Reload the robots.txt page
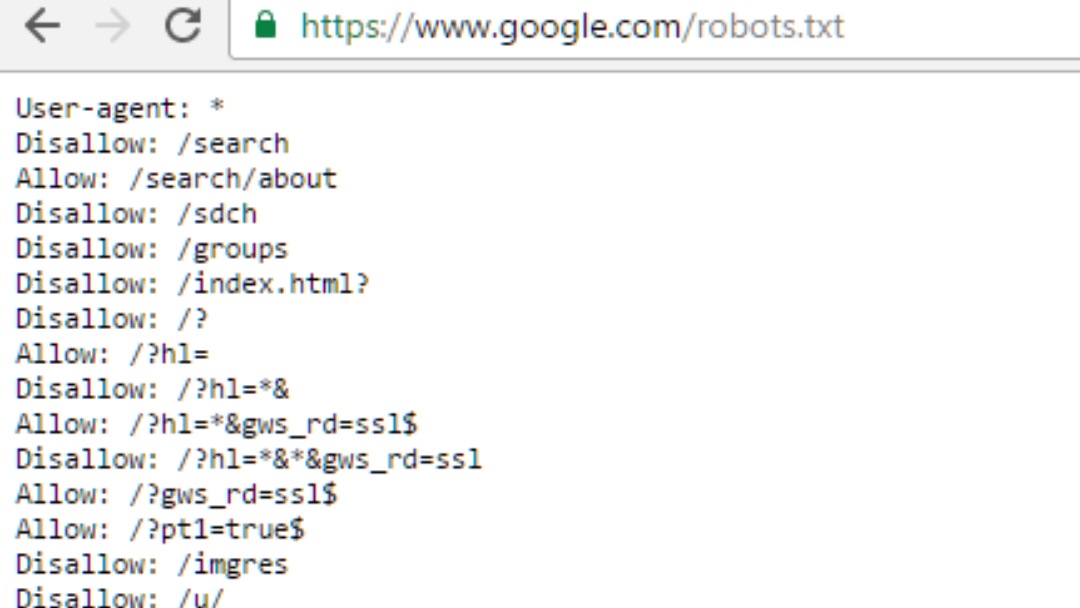 183,27
